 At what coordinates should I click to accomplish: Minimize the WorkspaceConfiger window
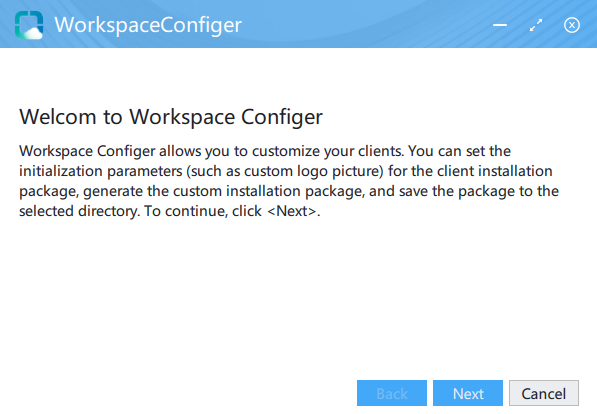coord(500,25)
